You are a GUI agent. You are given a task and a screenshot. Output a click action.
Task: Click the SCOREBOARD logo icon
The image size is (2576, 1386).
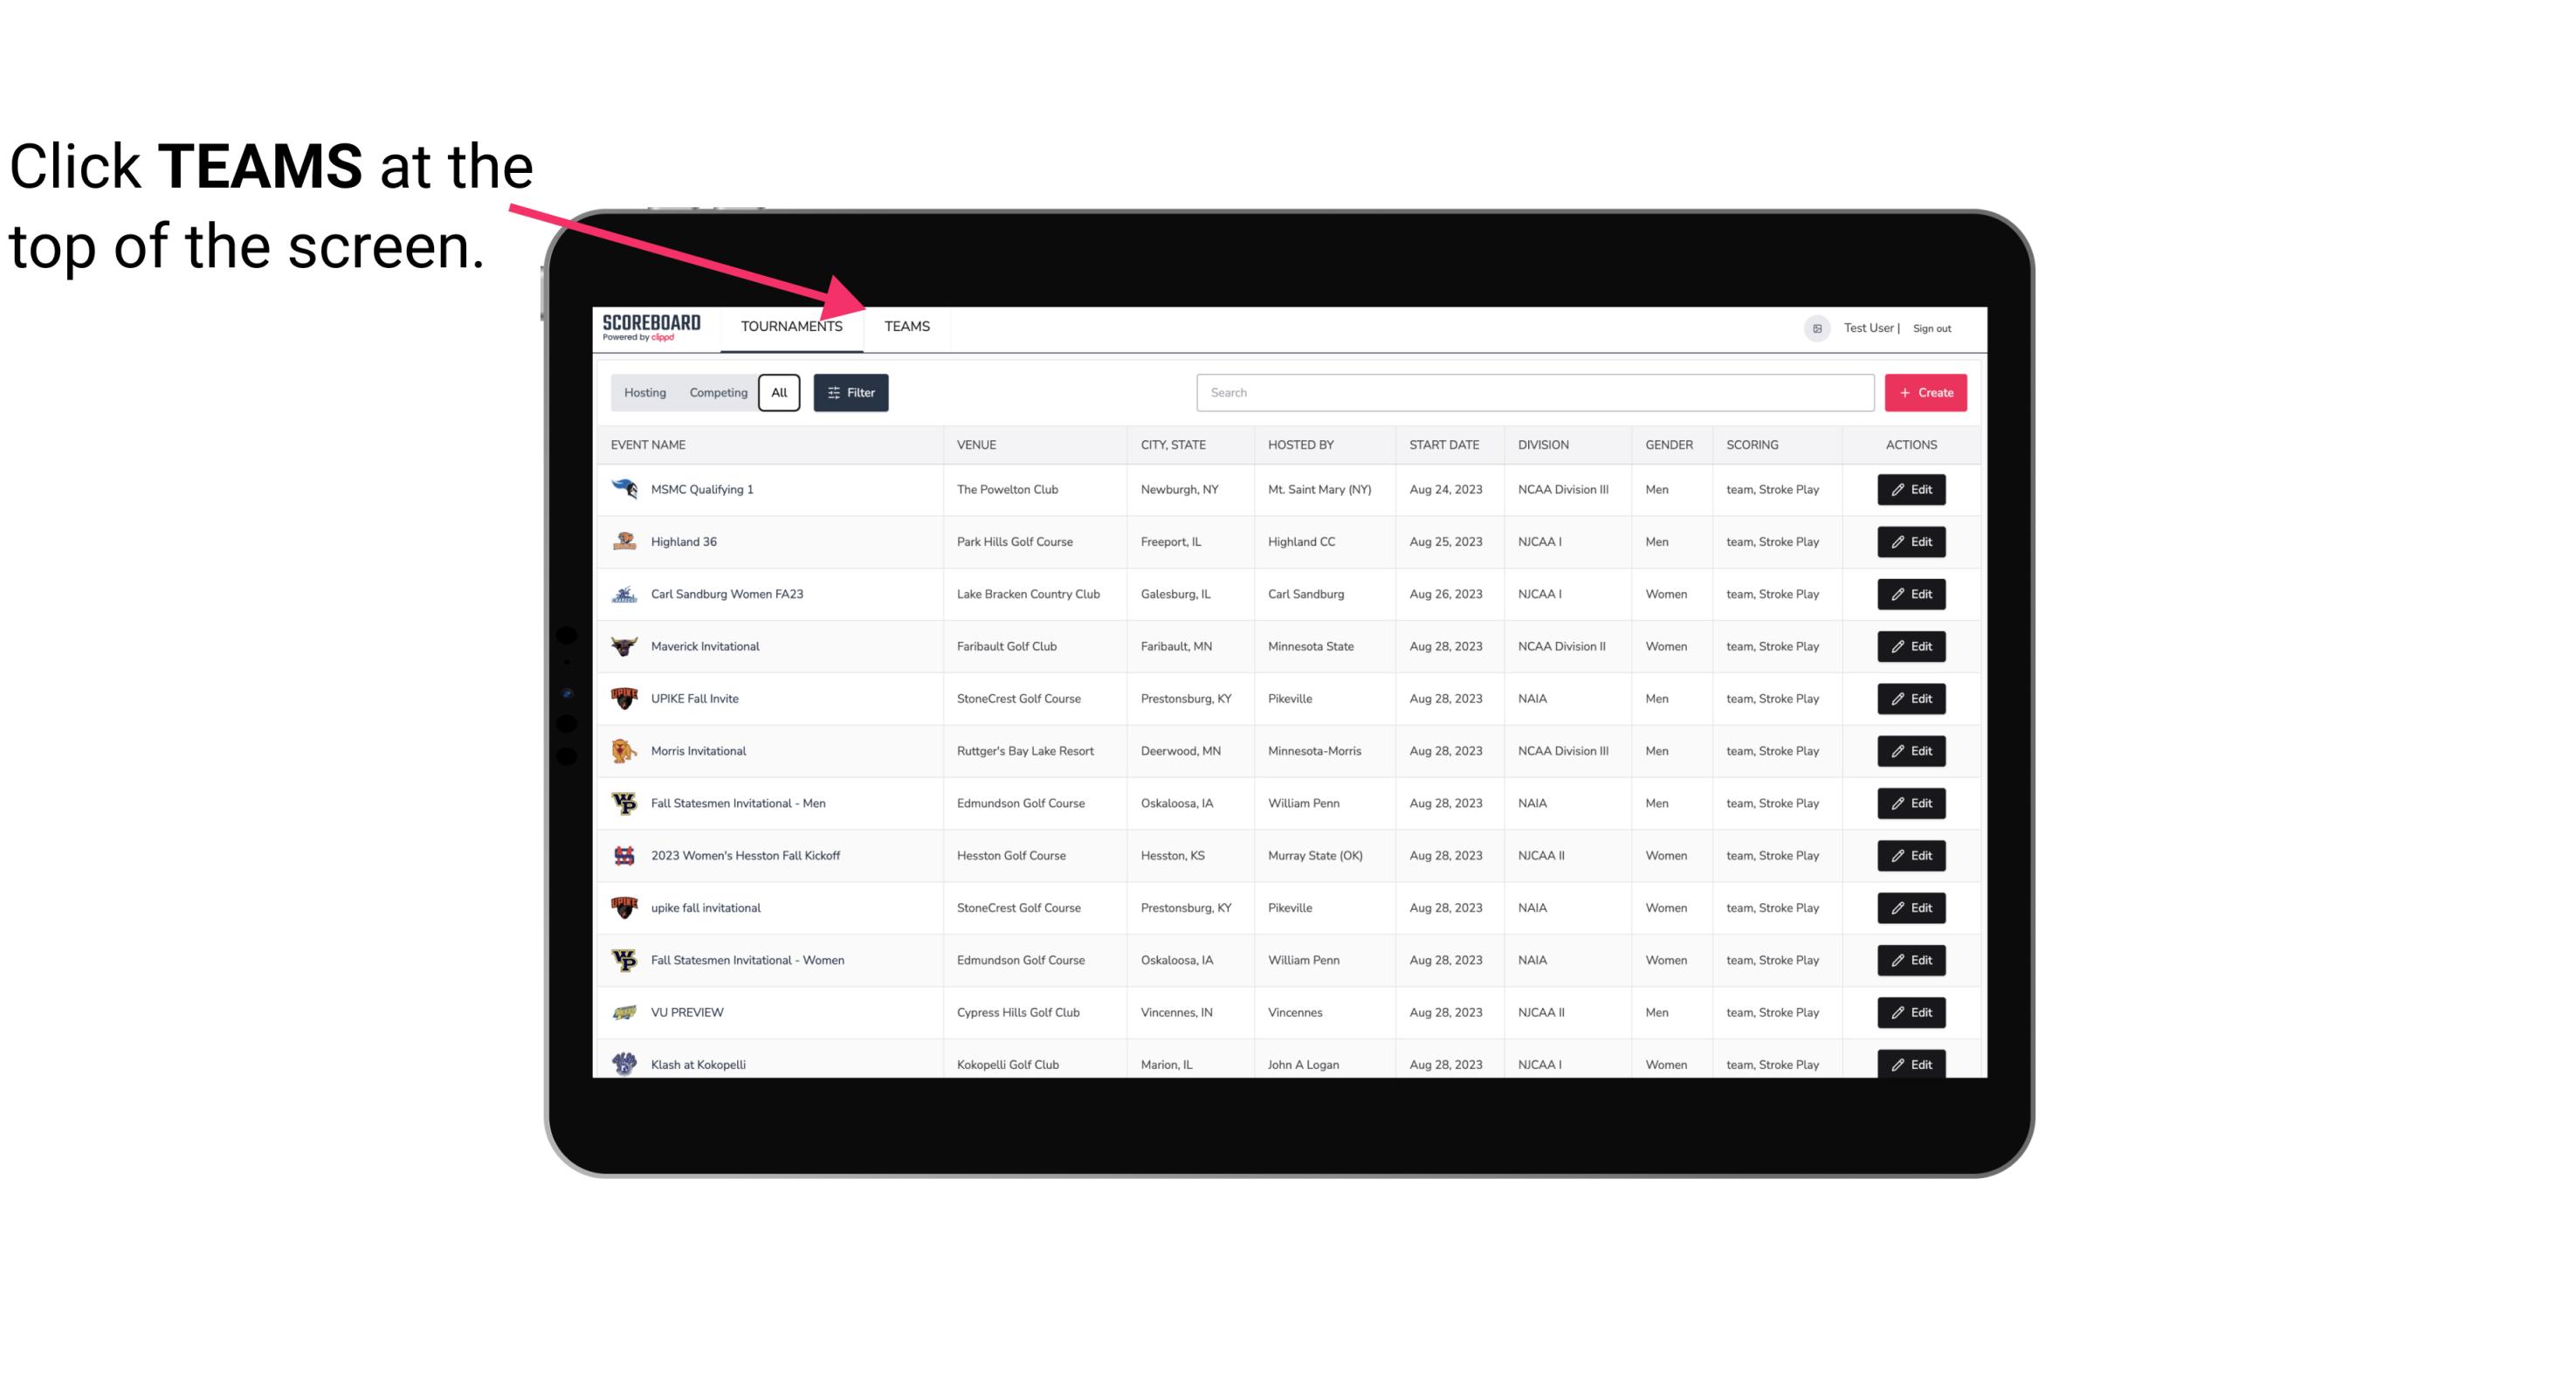651,328
